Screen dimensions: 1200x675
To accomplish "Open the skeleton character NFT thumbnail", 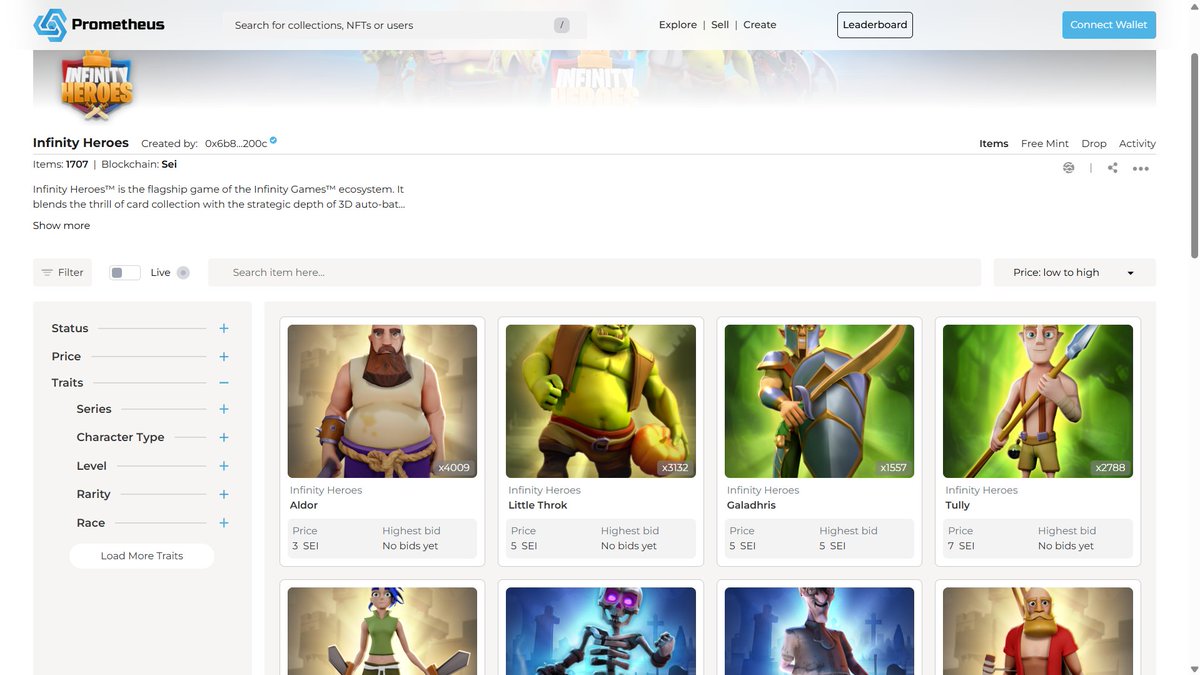I will (x=601, y=631).
